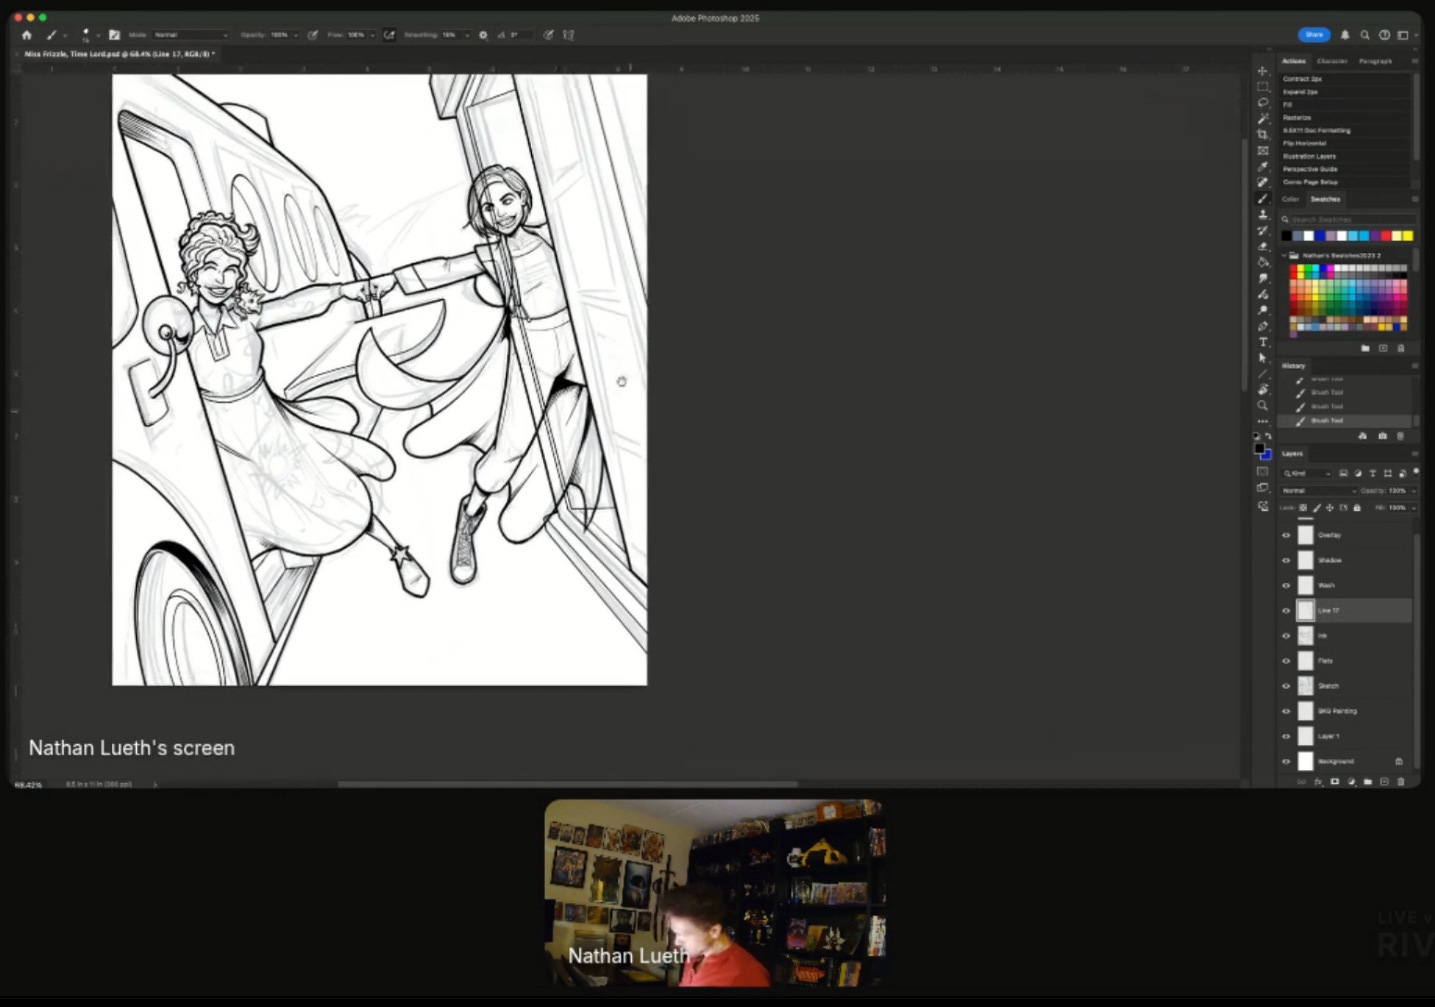Select the Eraser tool
This screenshot has height=1007, width=1435.
point(1263,246)
